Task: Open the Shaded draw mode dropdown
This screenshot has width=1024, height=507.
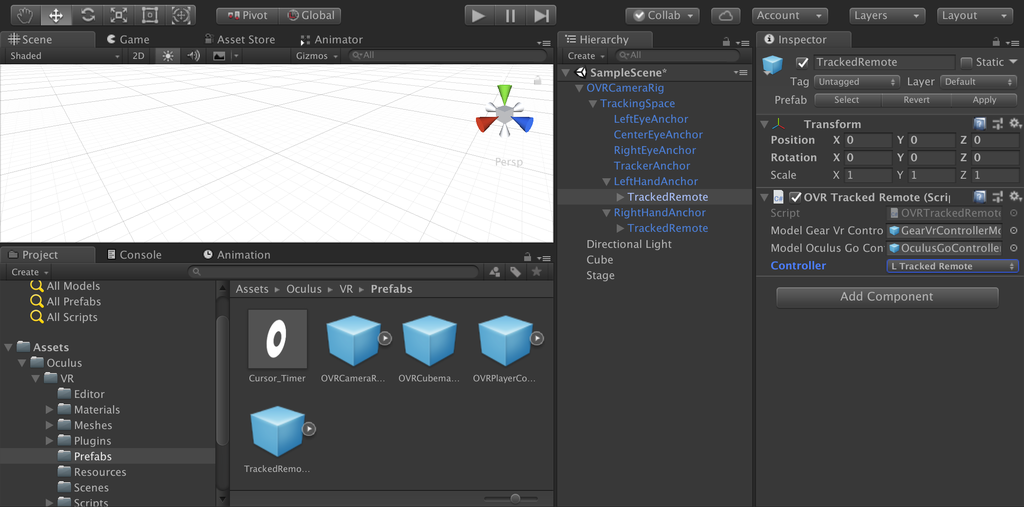Action: click(x=65, y=56)
